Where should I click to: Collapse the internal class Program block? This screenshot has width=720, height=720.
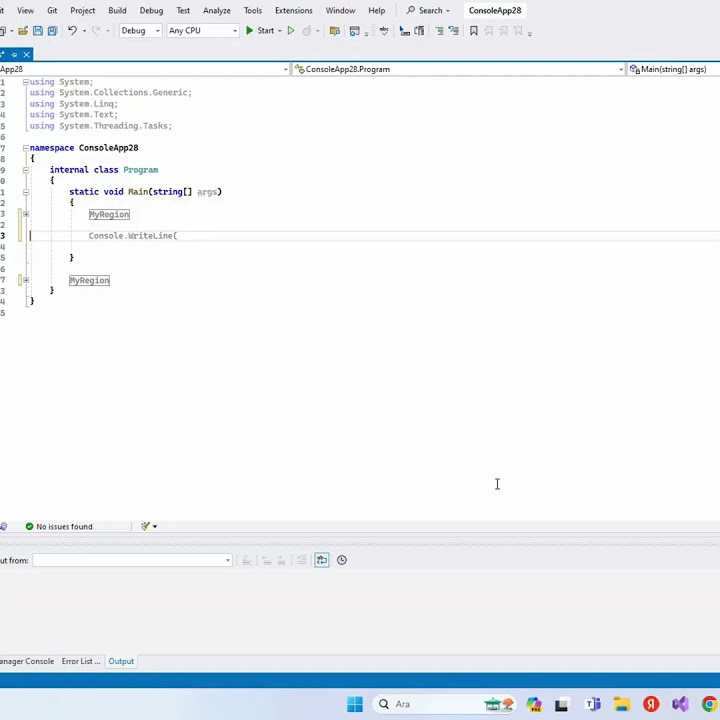pyautogui.click(x=26, y=170)
